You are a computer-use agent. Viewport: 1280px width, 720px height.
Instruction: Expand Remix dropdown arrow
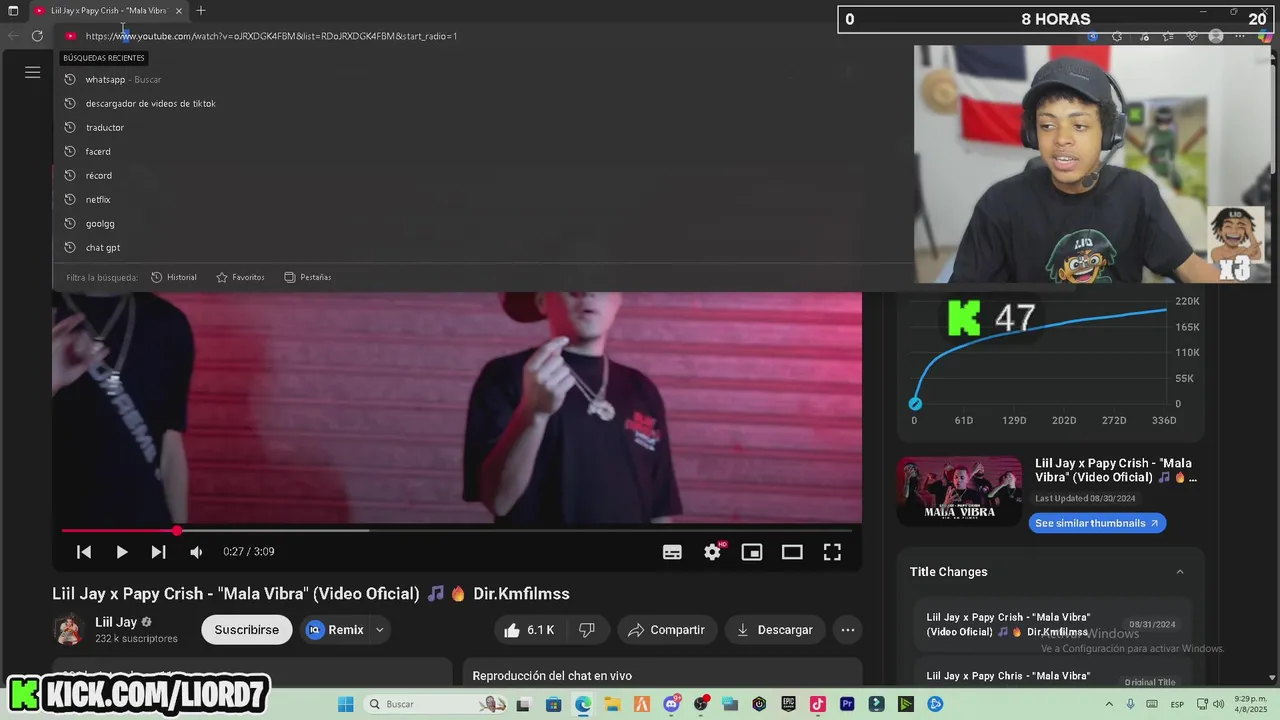tap(380, 630)
